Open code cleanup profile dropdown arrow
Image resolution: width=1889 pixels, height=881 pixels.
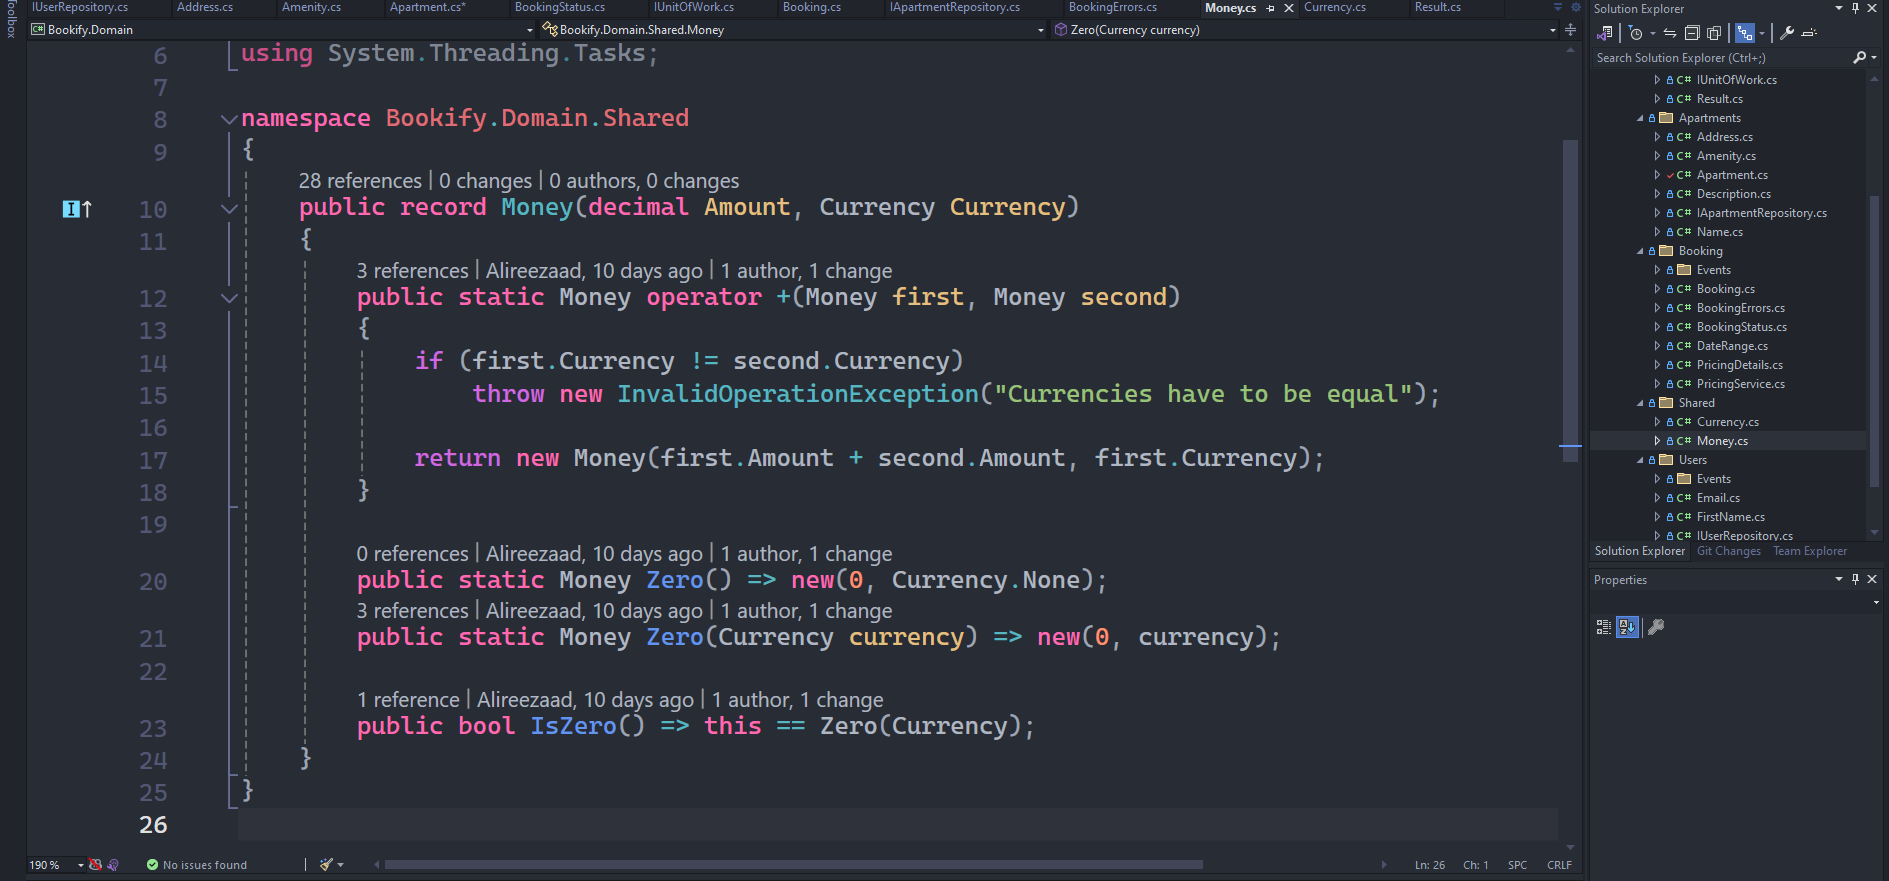[341, 865]
